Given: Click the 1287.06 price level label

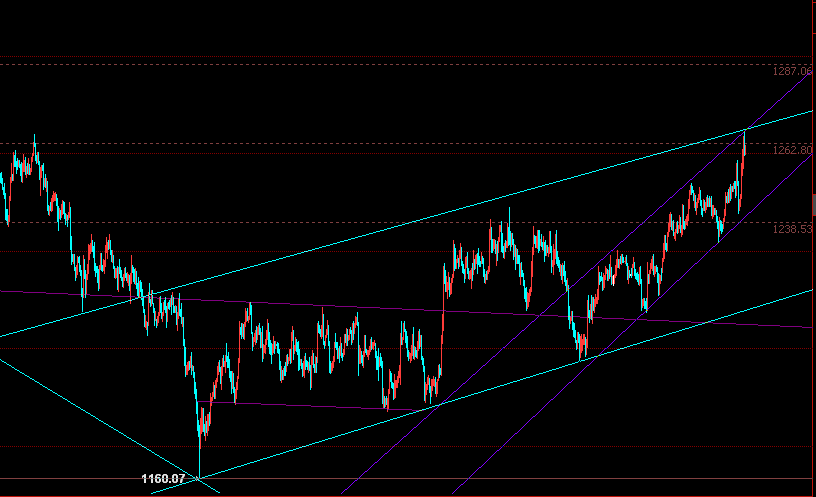Looking at the screenshot, I should 792,71.
